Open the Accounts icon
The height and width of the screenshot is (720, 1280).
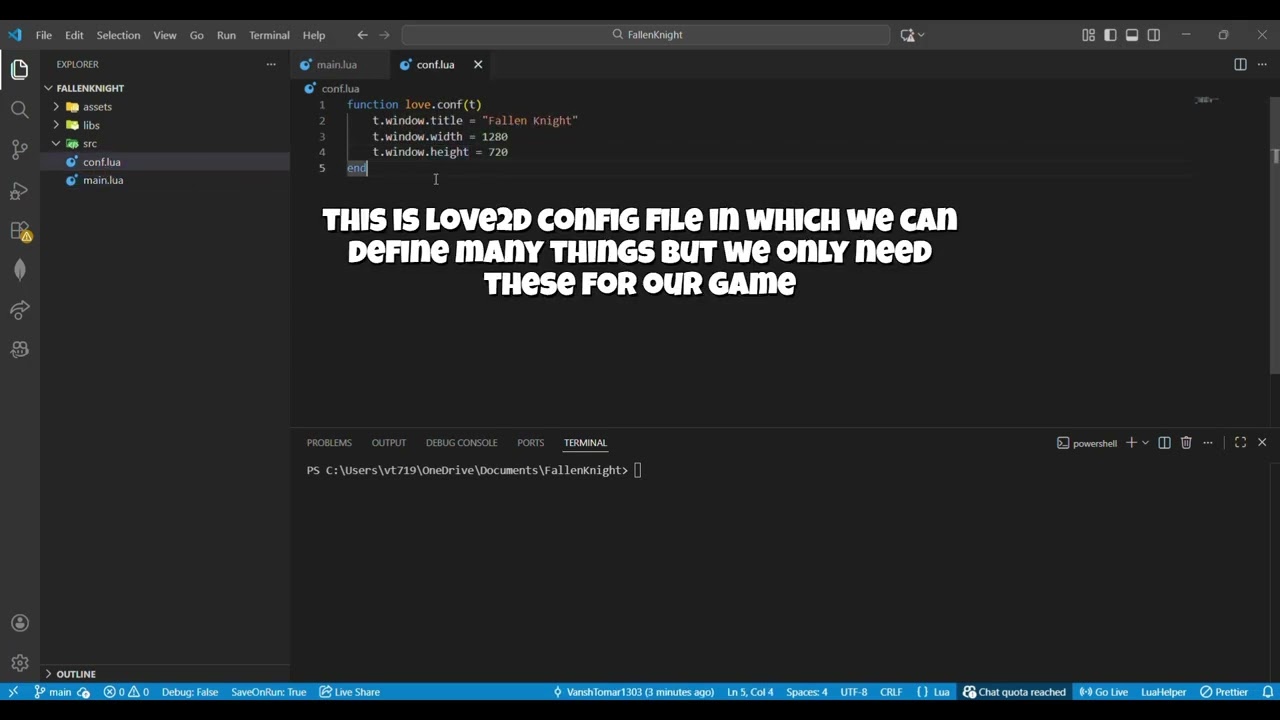[20, 623]
